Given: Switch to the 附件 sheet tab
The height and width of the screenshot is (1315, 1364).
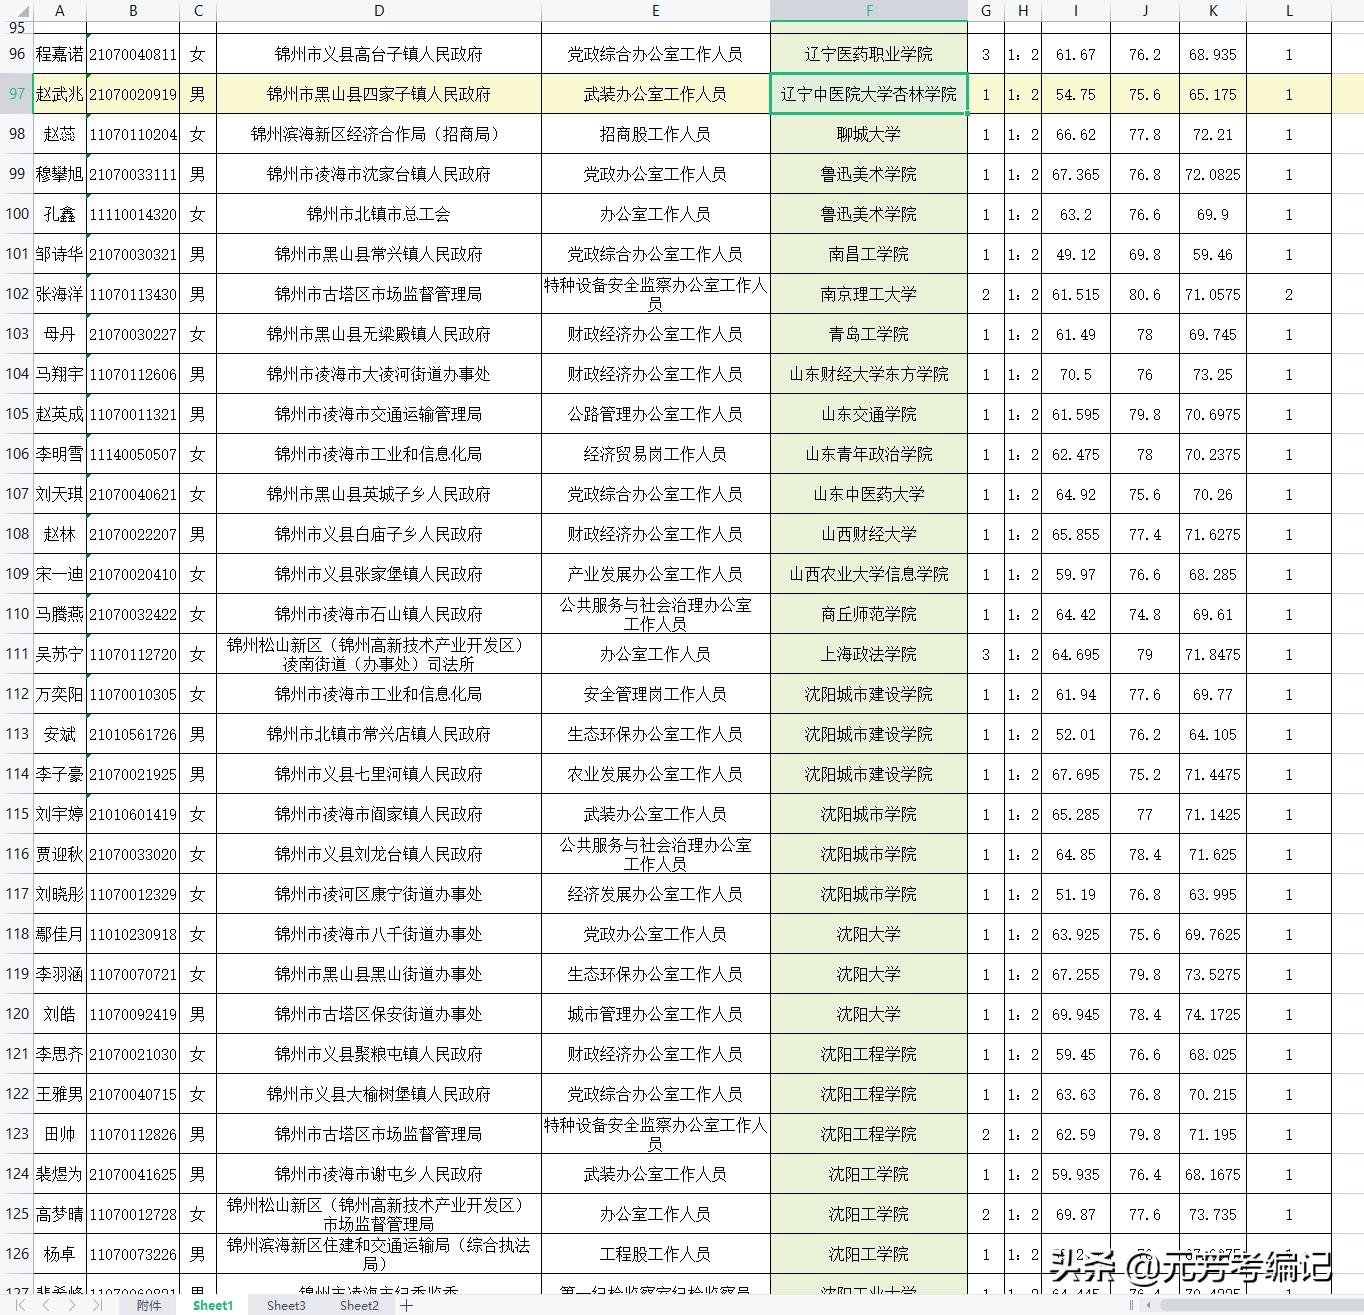Looking at the screenshot, I should pos(148,1305).
